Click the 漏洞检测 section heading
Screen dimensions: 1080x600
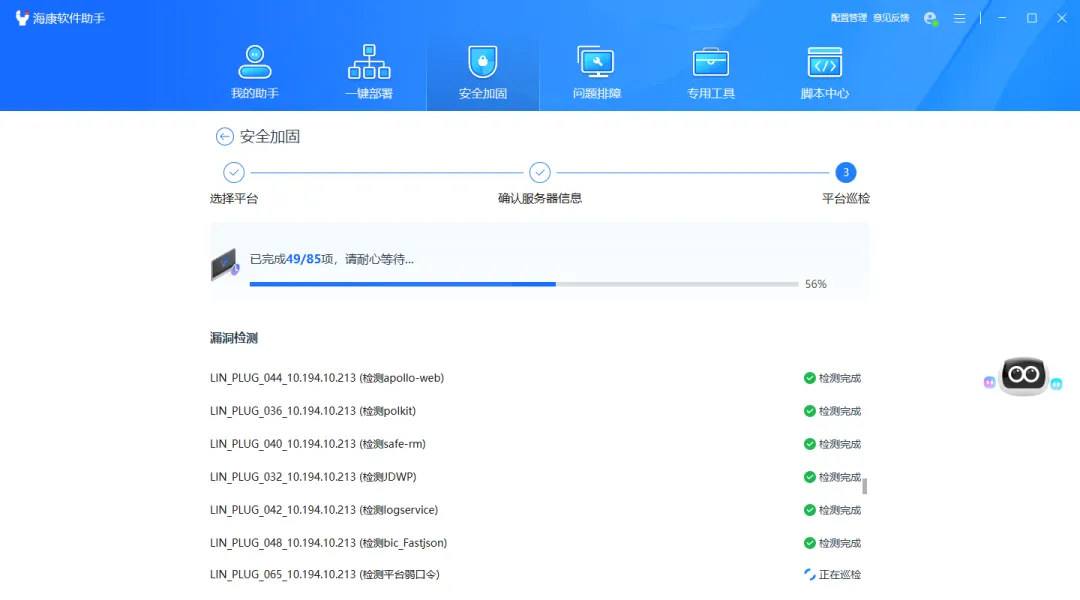tap(233, 338)
